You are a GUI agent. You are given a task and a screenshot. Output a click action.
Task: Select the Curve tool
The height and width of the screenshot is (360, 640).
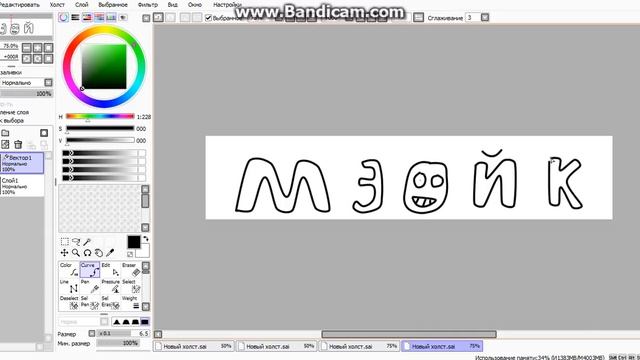pyautogui.click(x=90, y=269)
